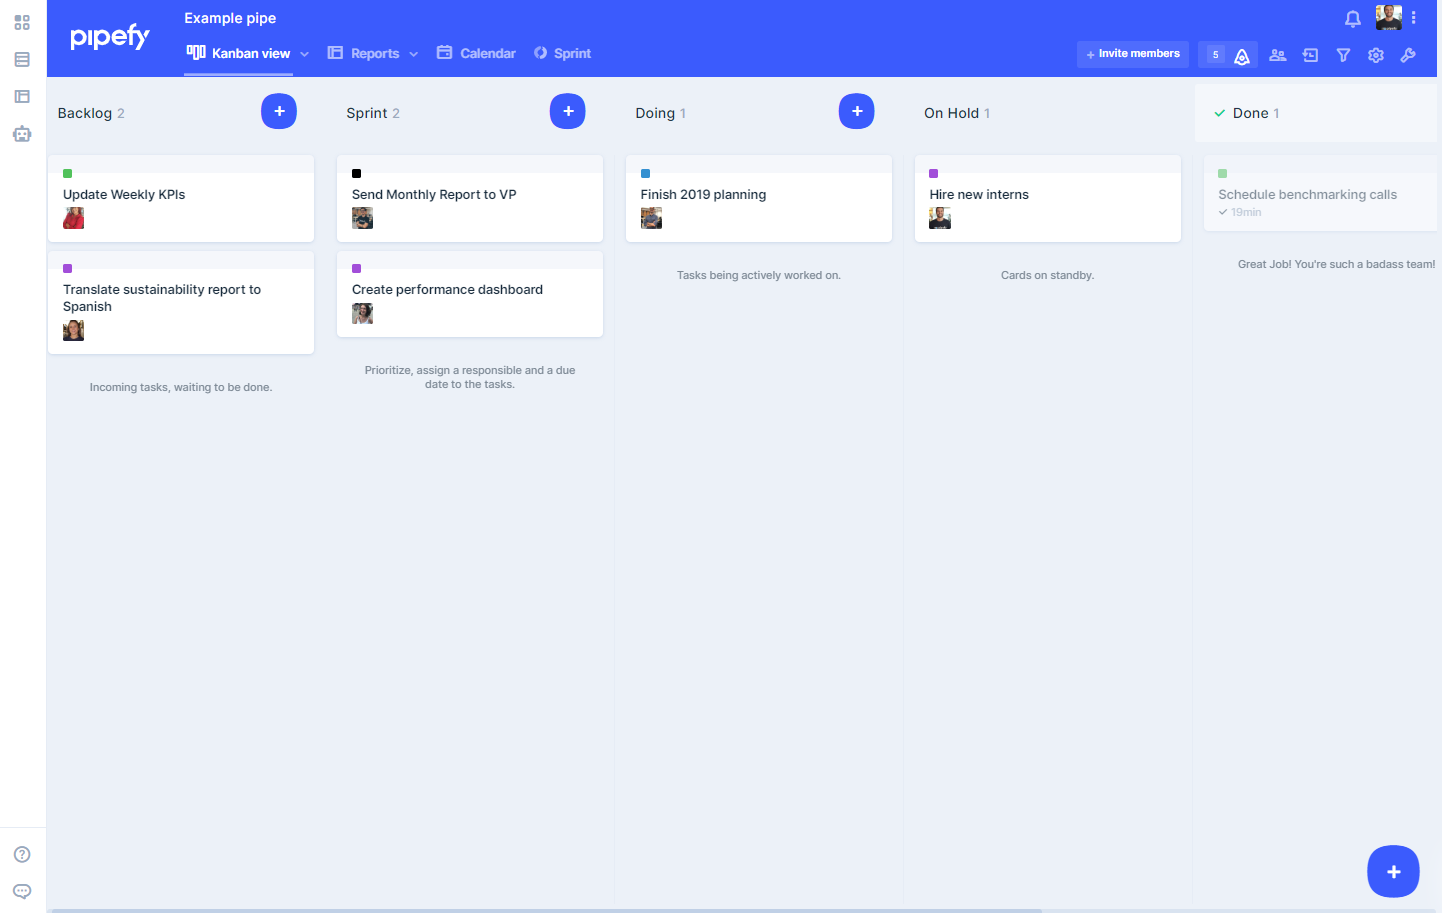This screenshot has height=913, width=1442.
Task: Open the pipe filter funnel icon
Action: tap(1343, 55)
